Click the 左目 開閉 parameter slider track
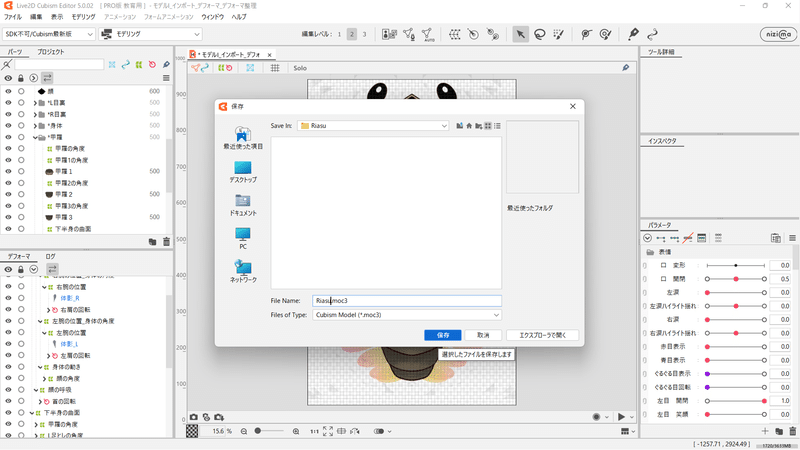The image size is (800, 450). (x=736, y=401)
